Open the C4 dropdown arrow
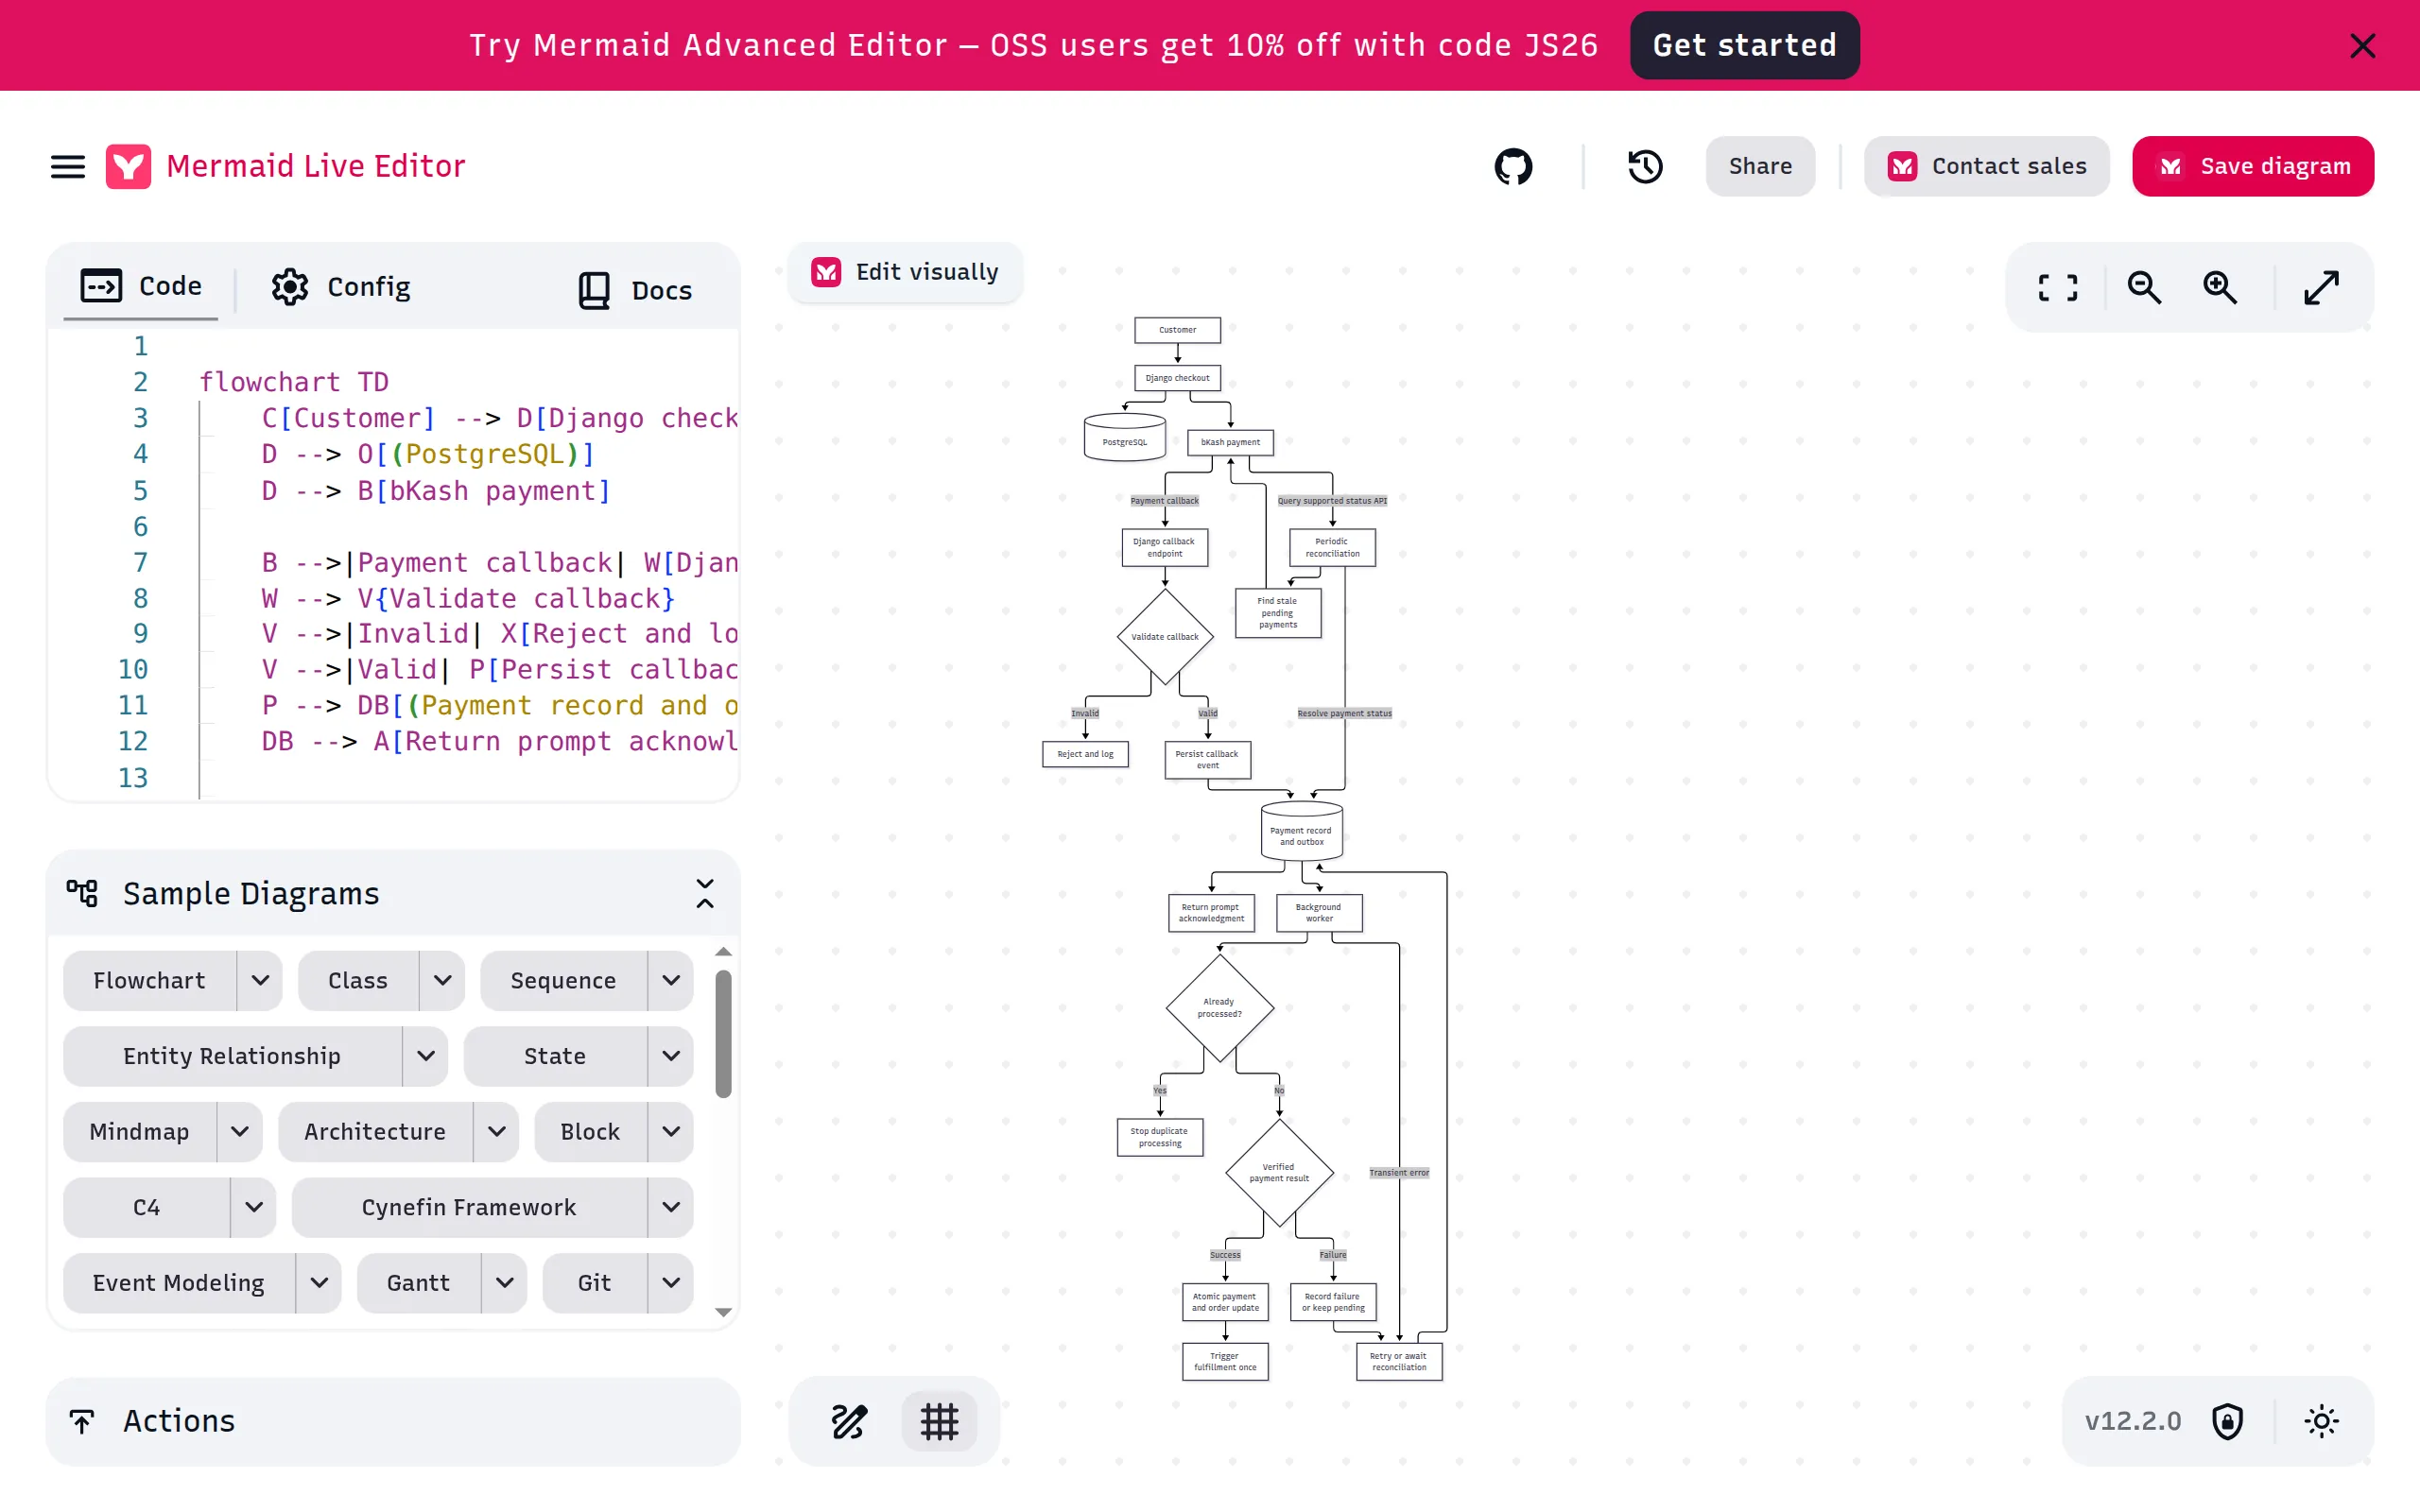 point(253,1207)
